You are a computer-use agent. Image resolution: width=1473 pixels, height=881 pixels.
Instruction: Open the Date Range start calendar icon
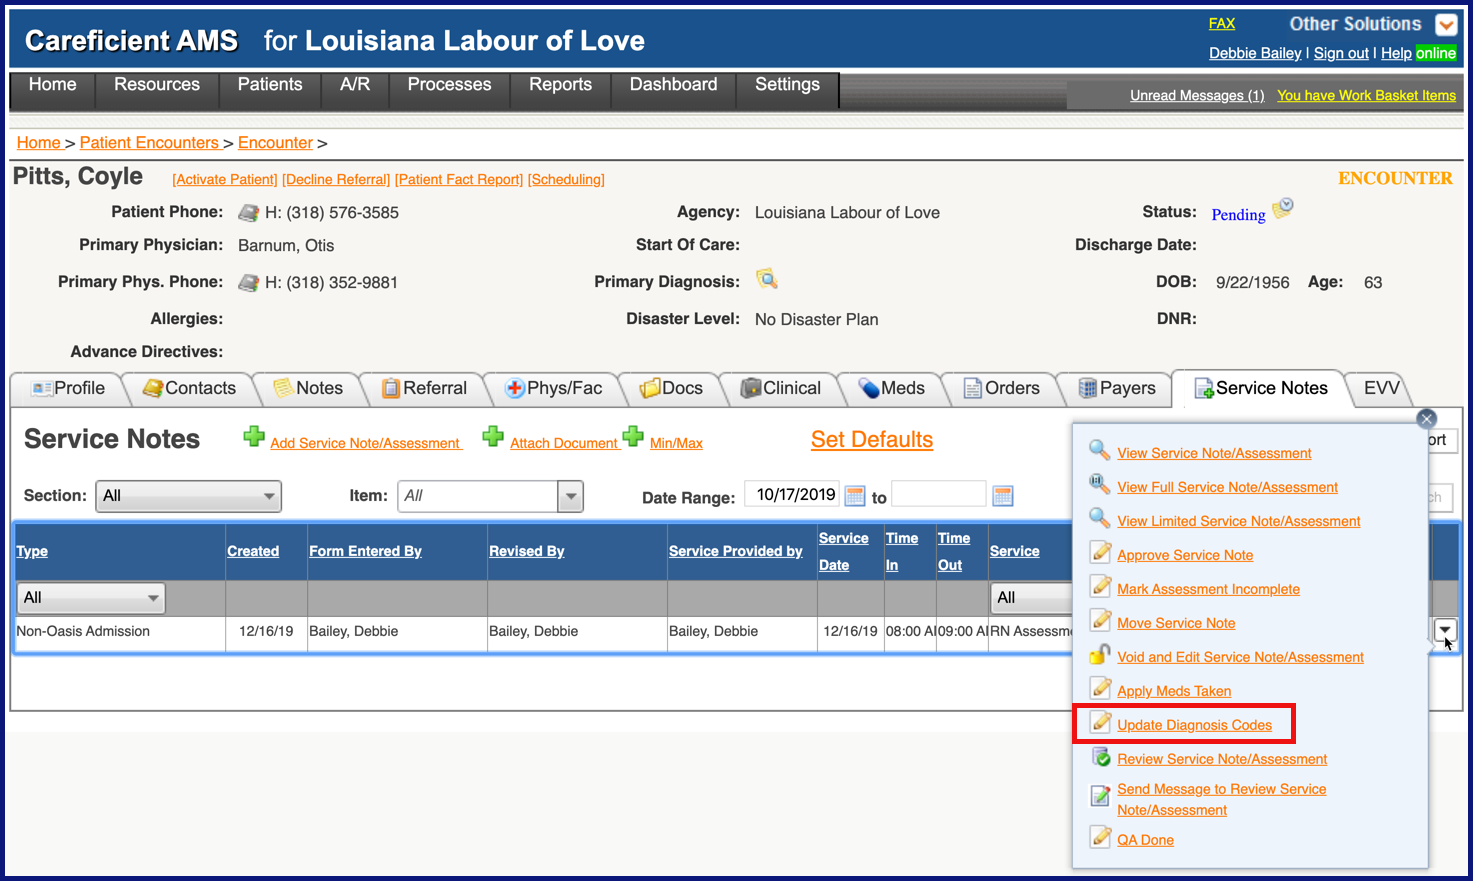click(x=855, y=496)
